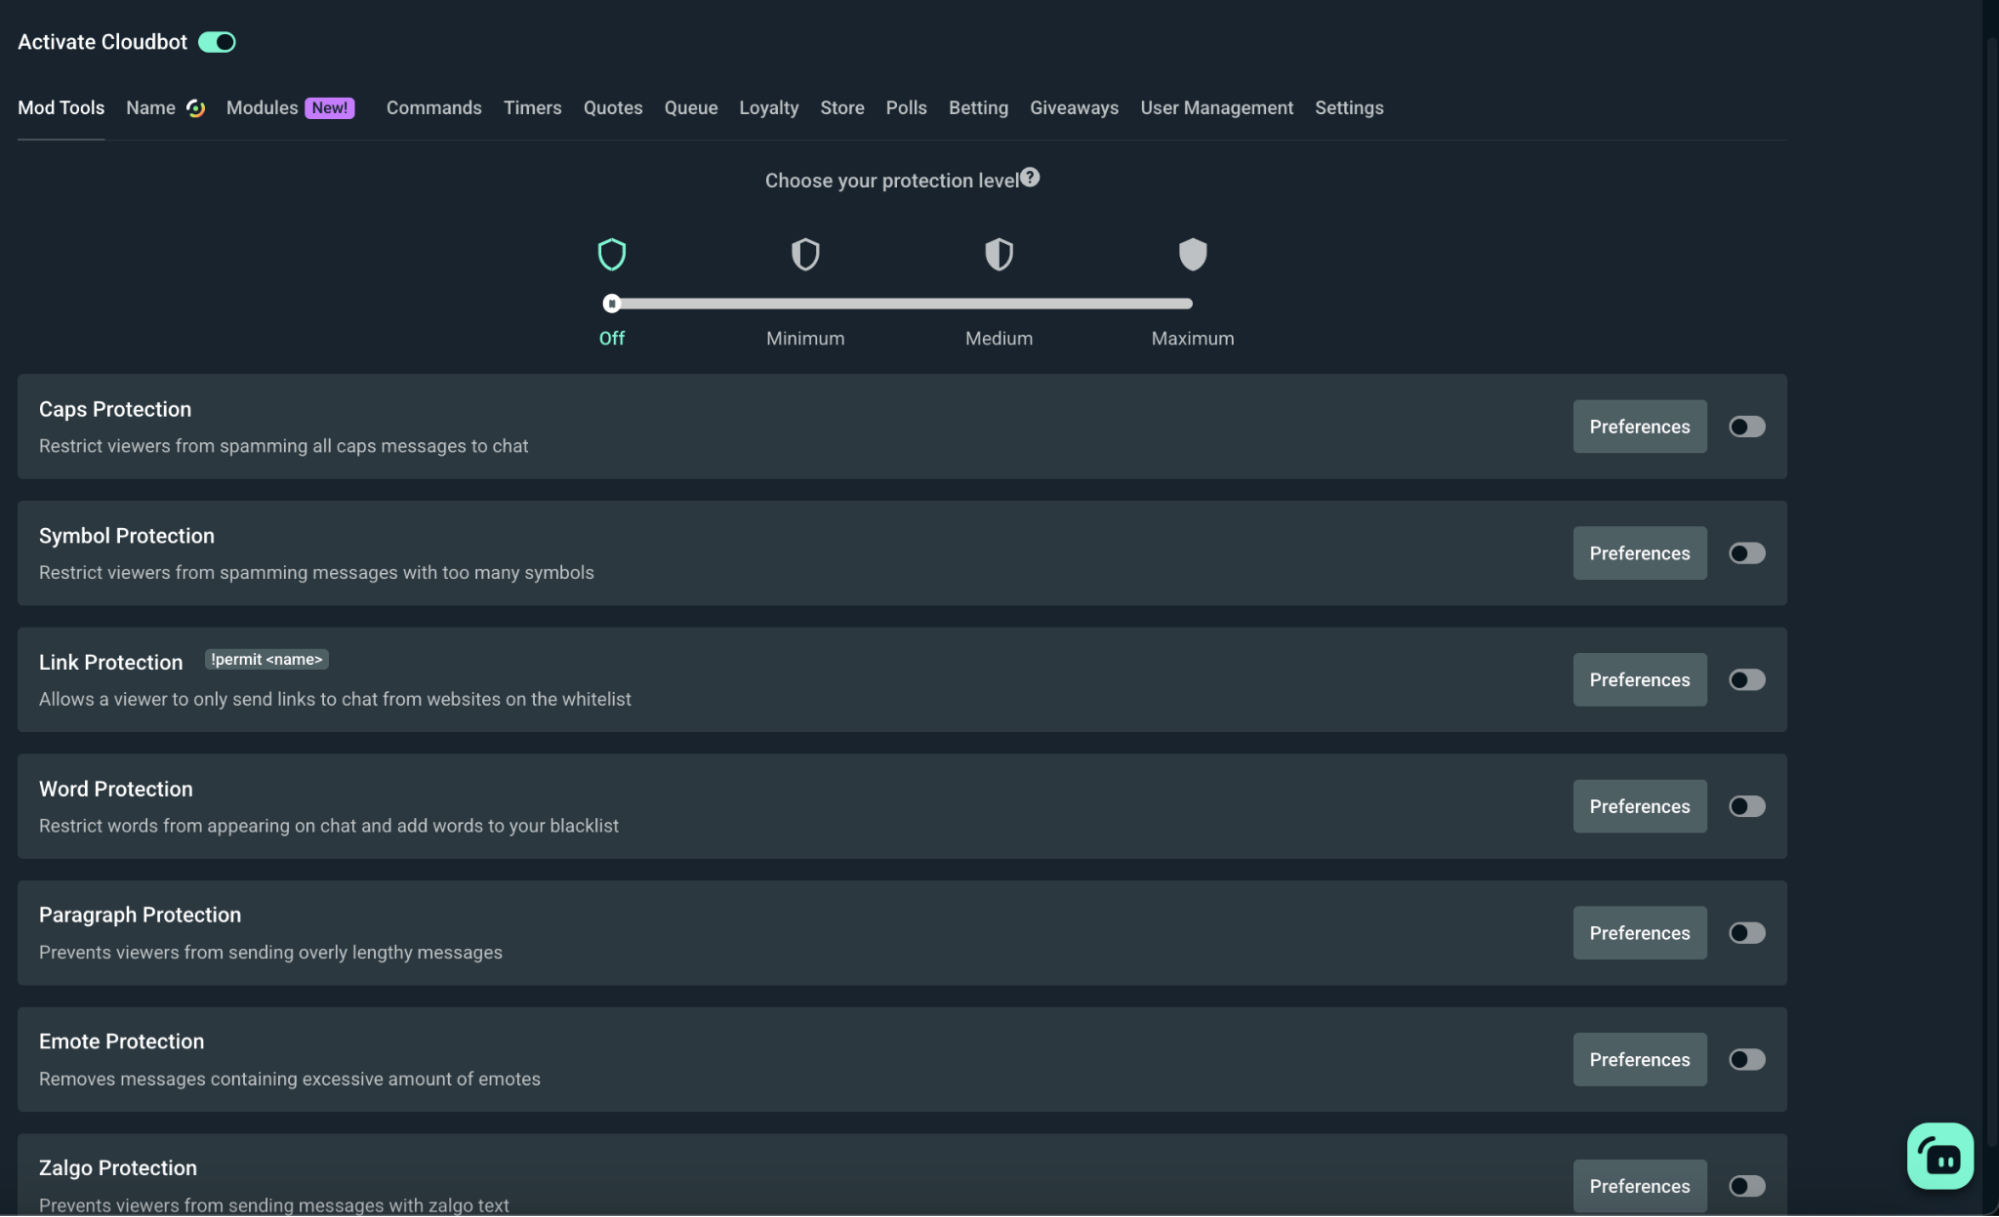The width and height of the screenshot is (1999, 1217).
Task: Enable the Caps Protection toggle
Action: (1746, 426)
